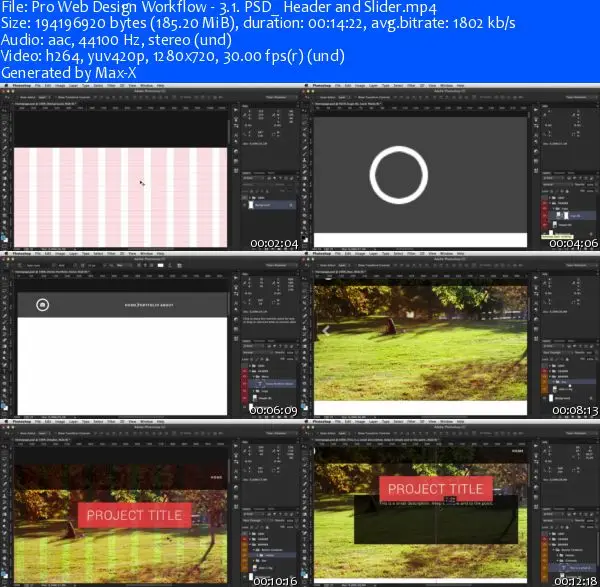Select Move tool in 00:02:04 frame
Screen dimensions: 600x587
pos(5,112)
